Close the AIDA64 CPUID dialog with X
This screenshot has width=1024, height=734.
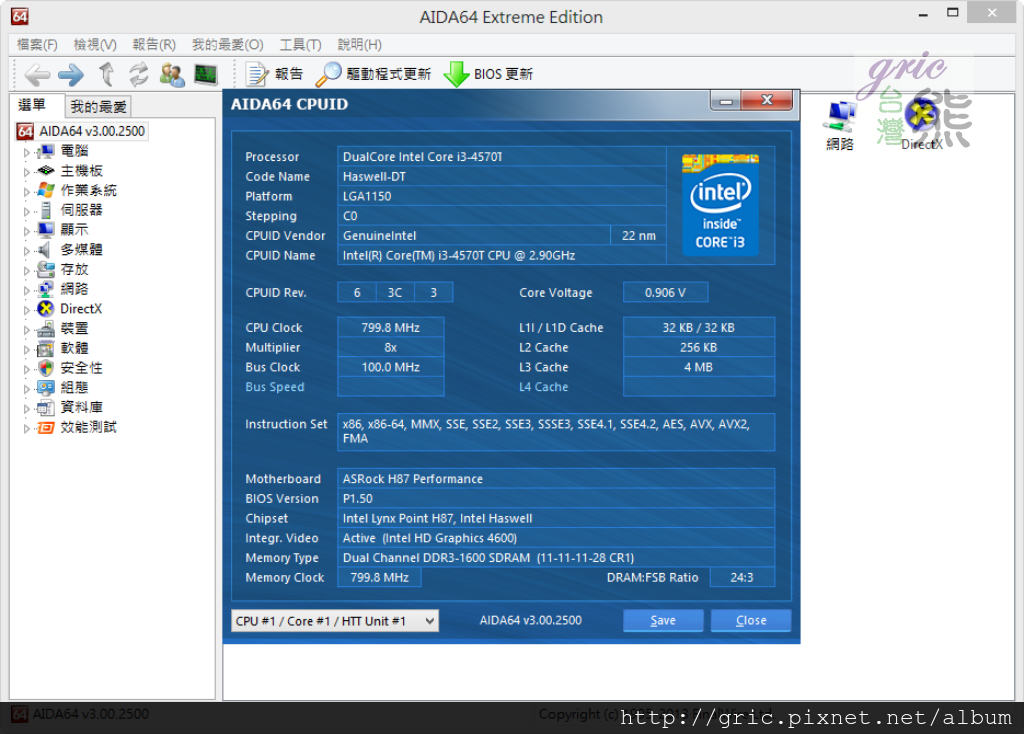point(767,100)
